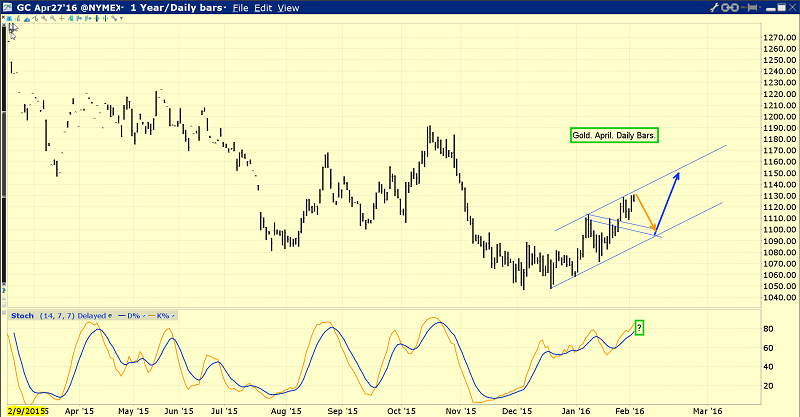
Task: Click the green question mark box
Action: 640,328
